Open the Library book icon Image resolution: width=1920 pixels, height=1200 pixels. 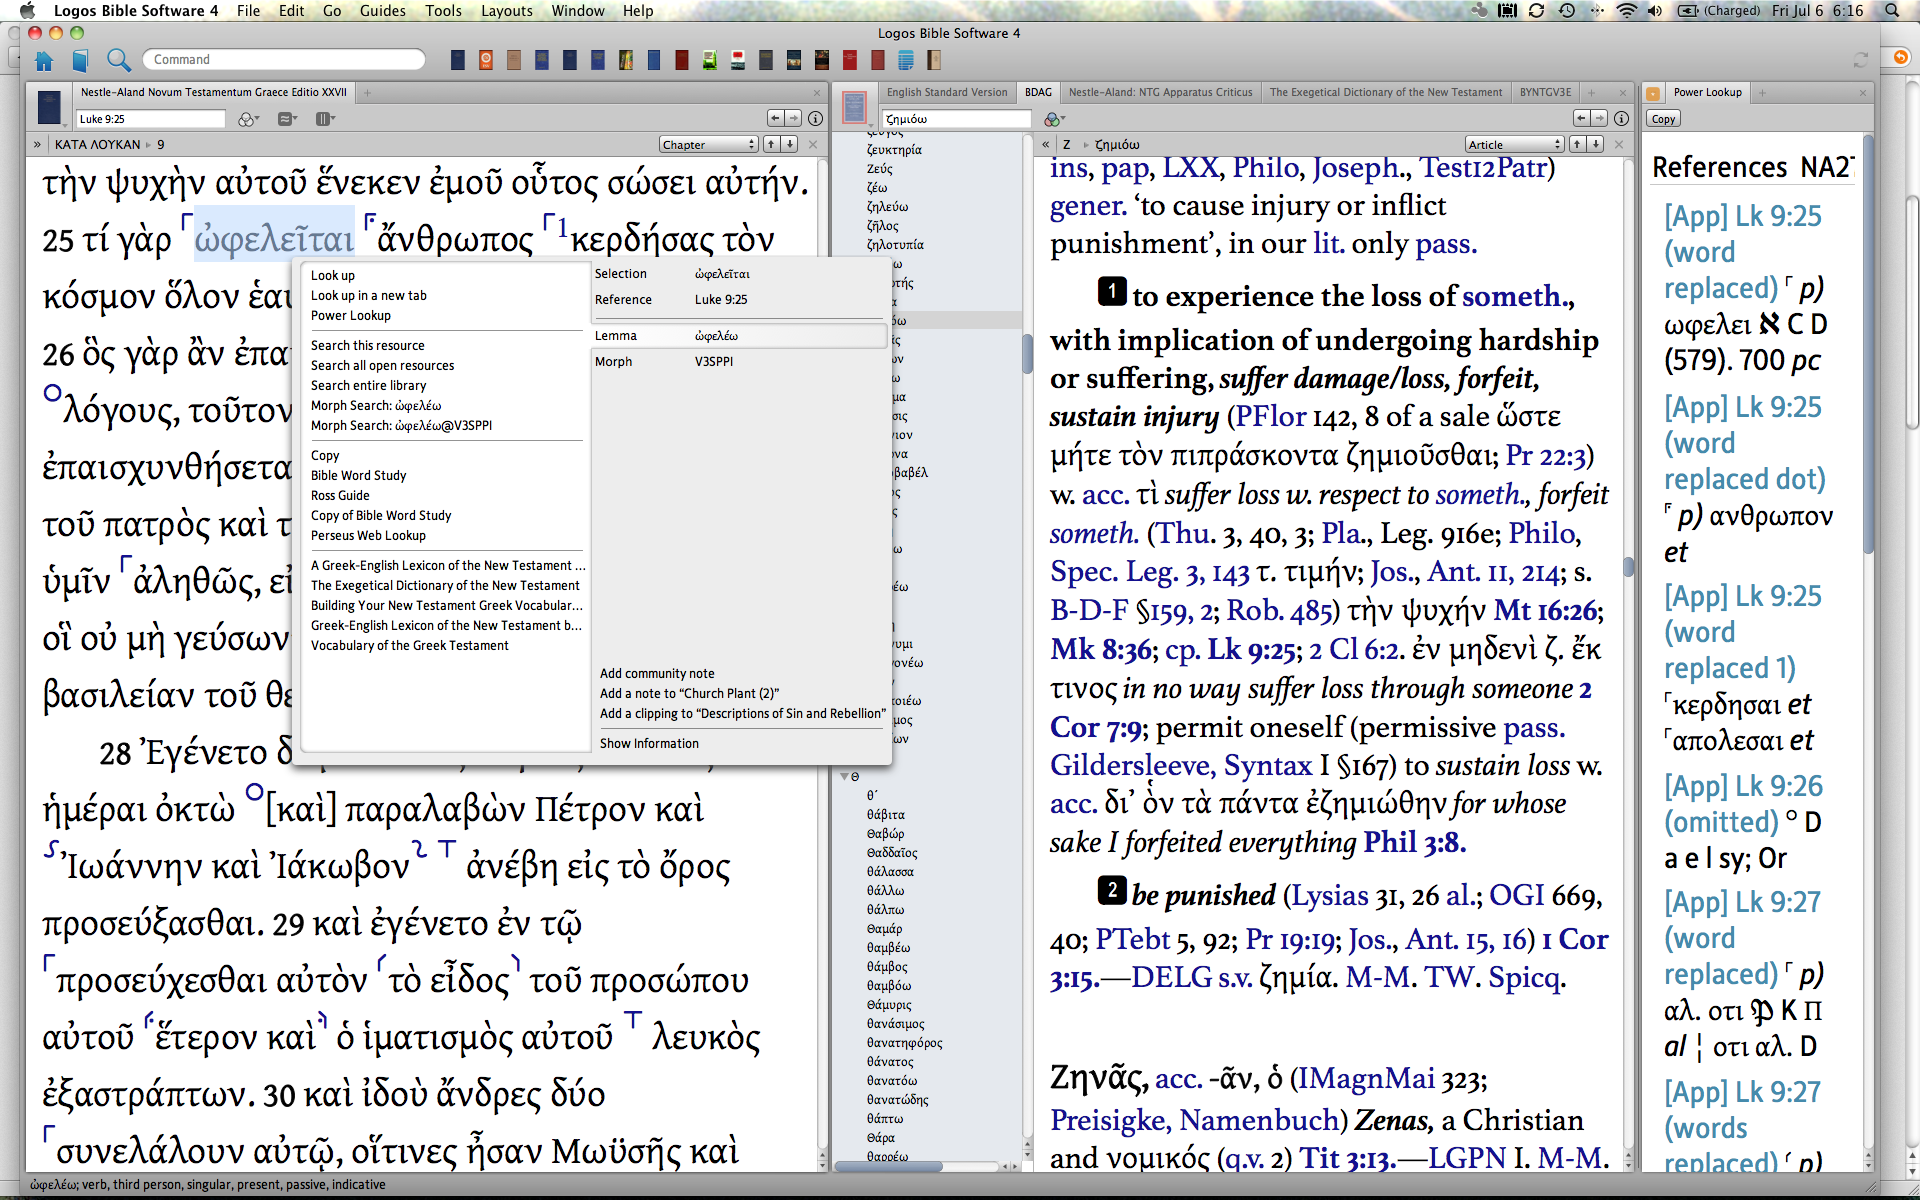[x=80, y=61]
